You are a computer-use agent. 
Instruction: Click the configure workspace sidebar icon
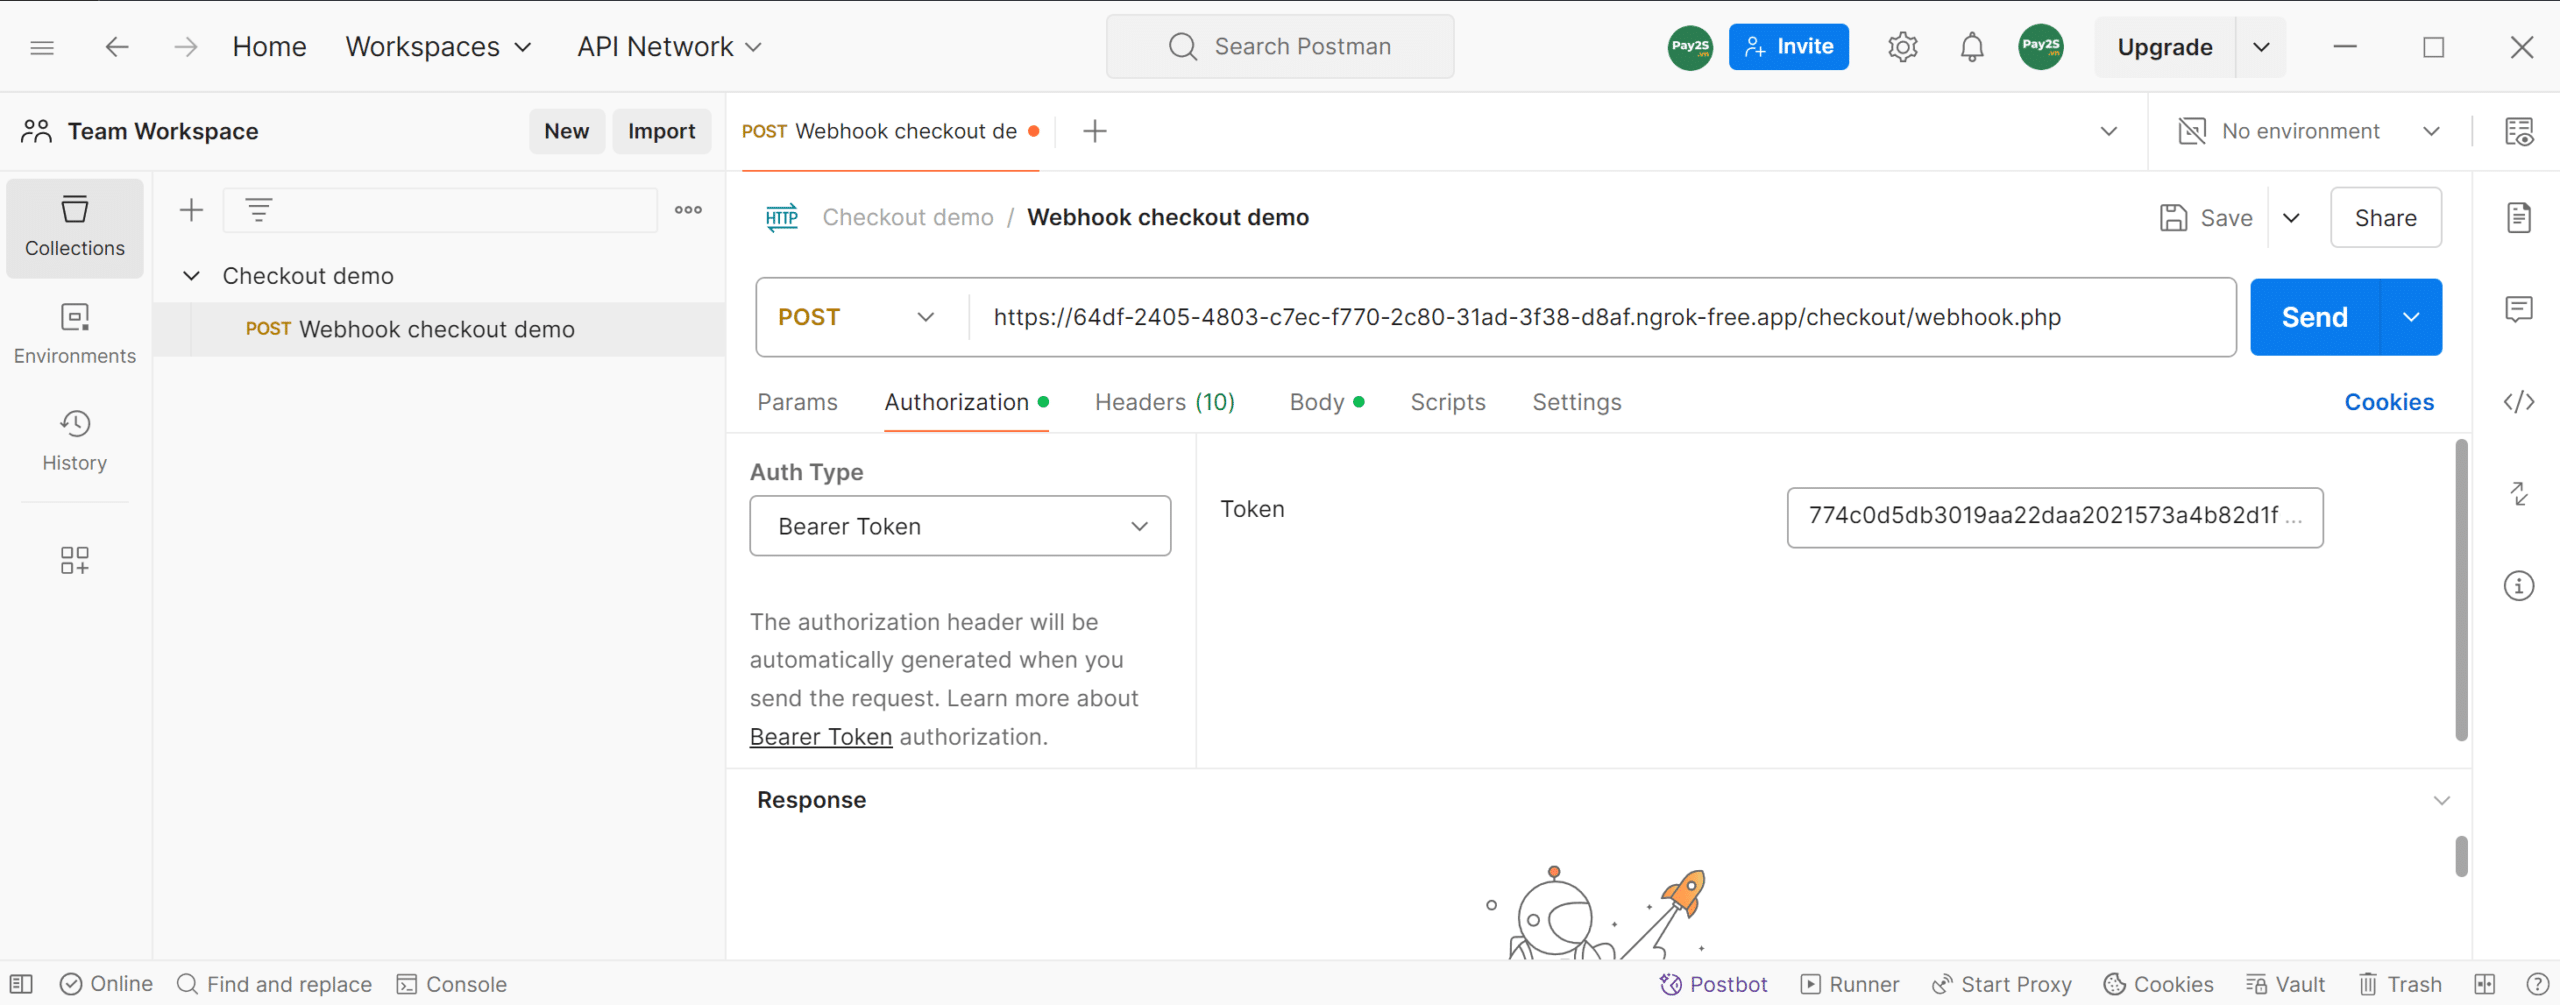click(75, 560)
